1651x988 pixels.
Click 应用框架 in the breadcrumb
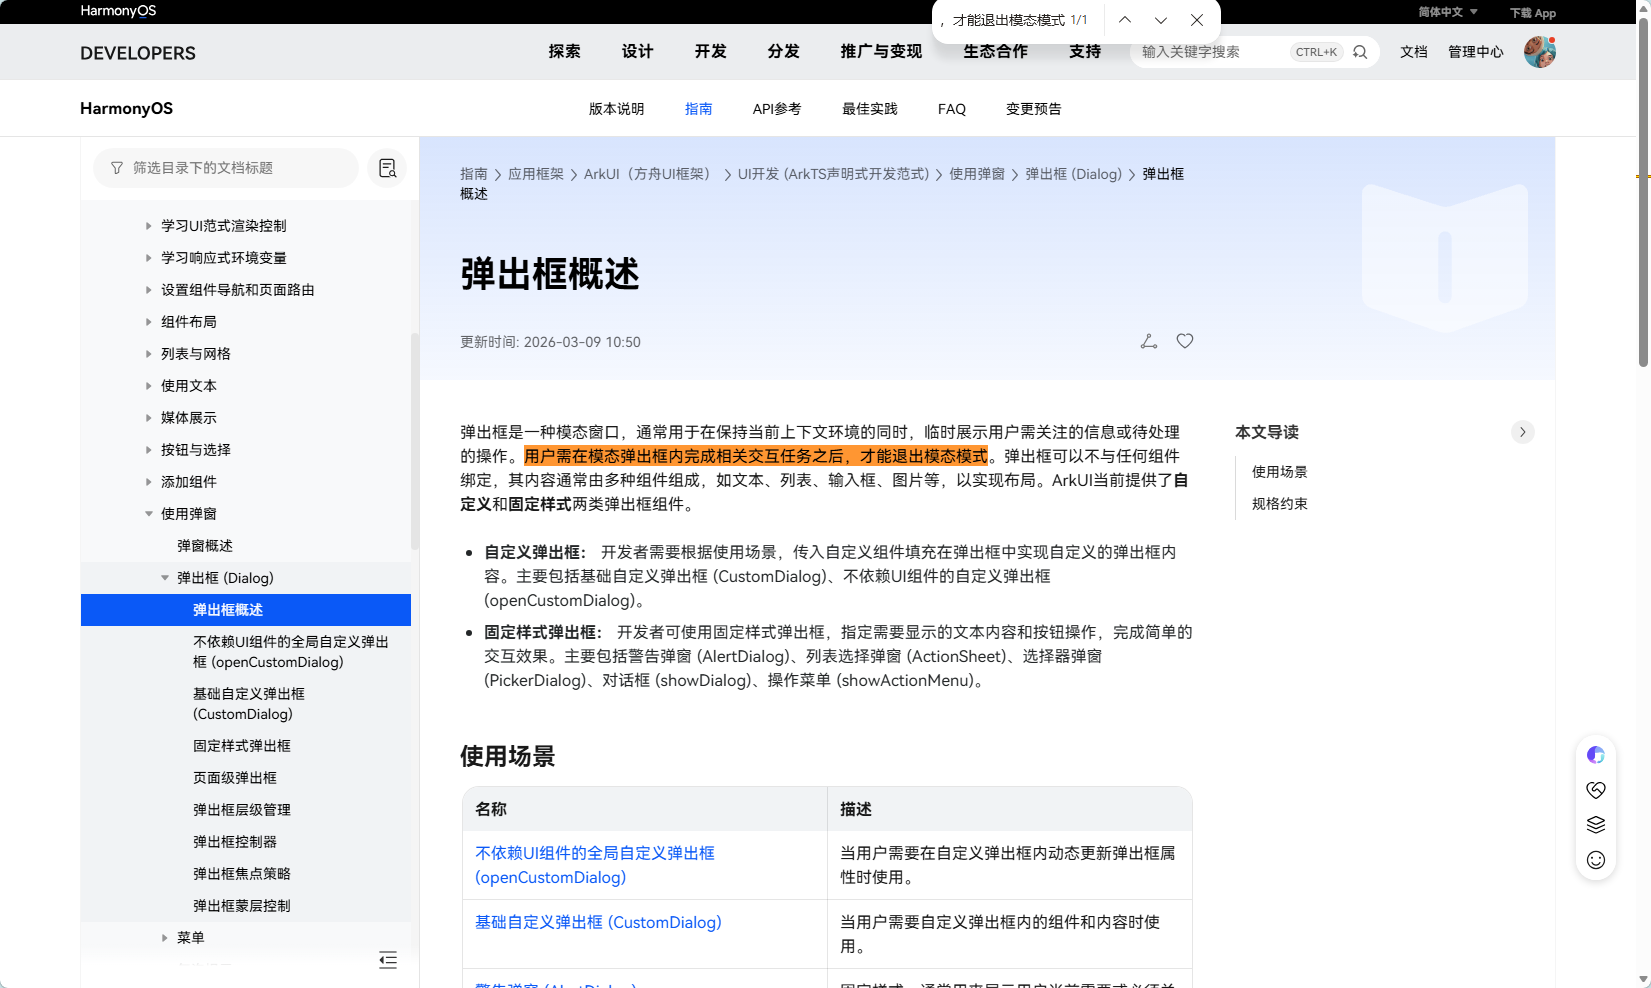536,174
